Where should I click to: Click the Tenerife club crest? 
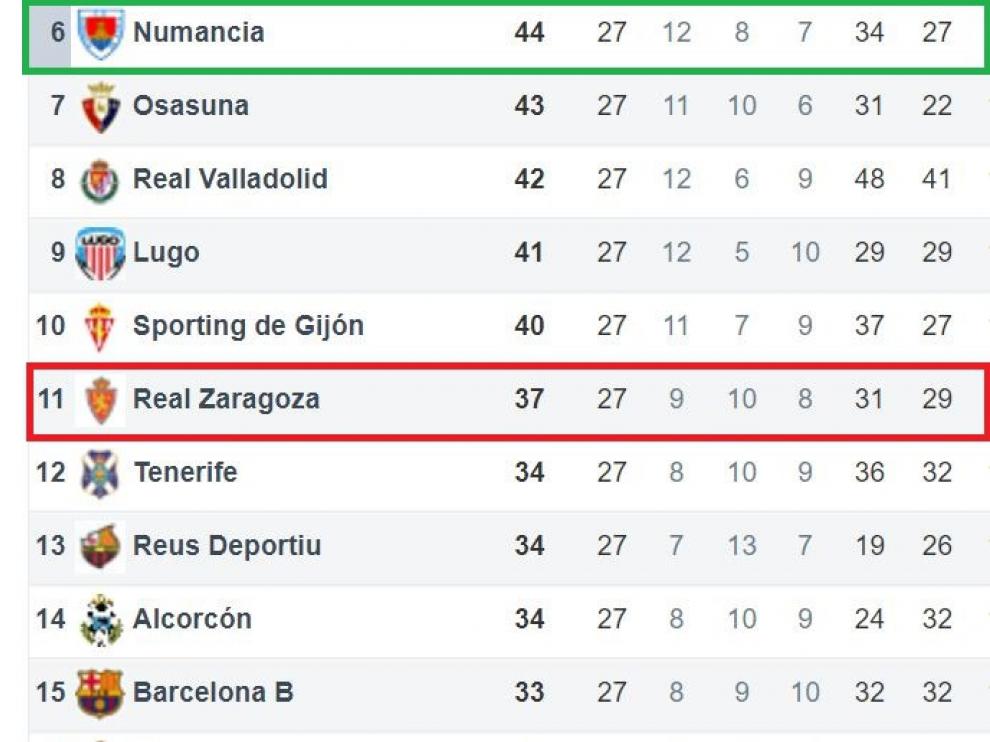100,474
